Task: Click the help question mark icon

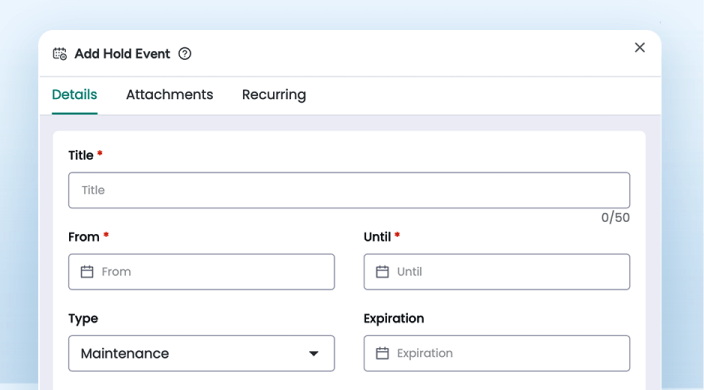Action: [x=185, y=54]
